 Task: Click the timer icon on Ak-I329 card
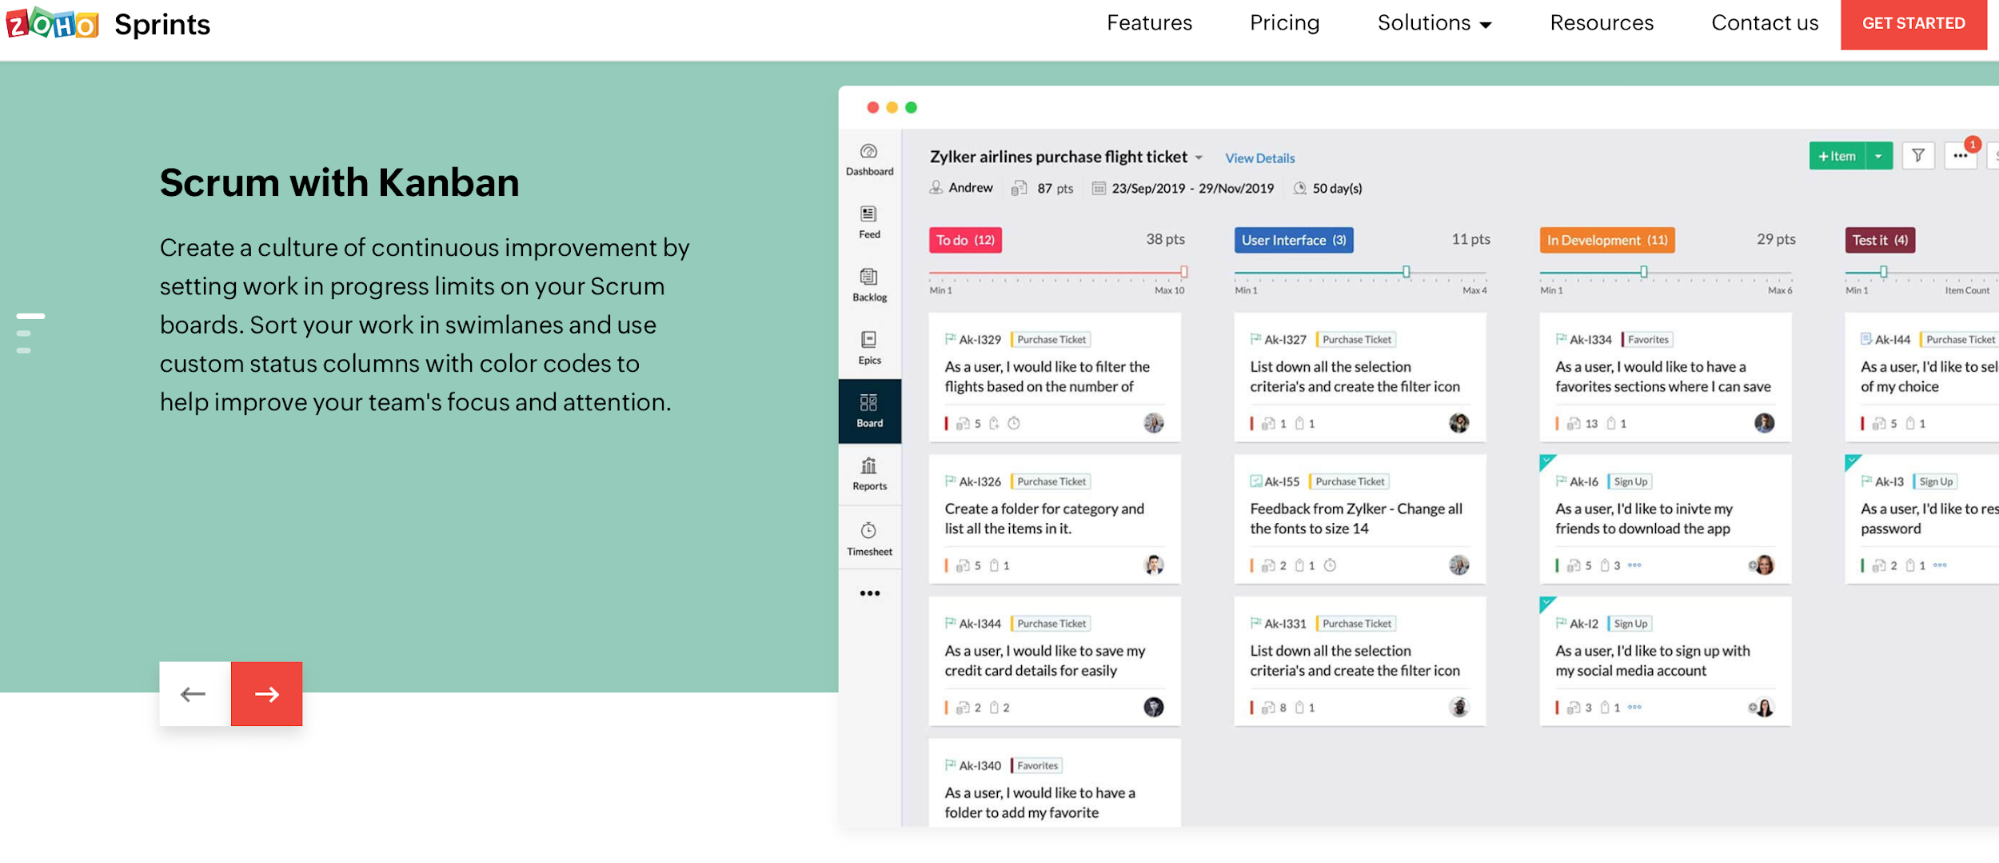click(x=1014, y=423)
